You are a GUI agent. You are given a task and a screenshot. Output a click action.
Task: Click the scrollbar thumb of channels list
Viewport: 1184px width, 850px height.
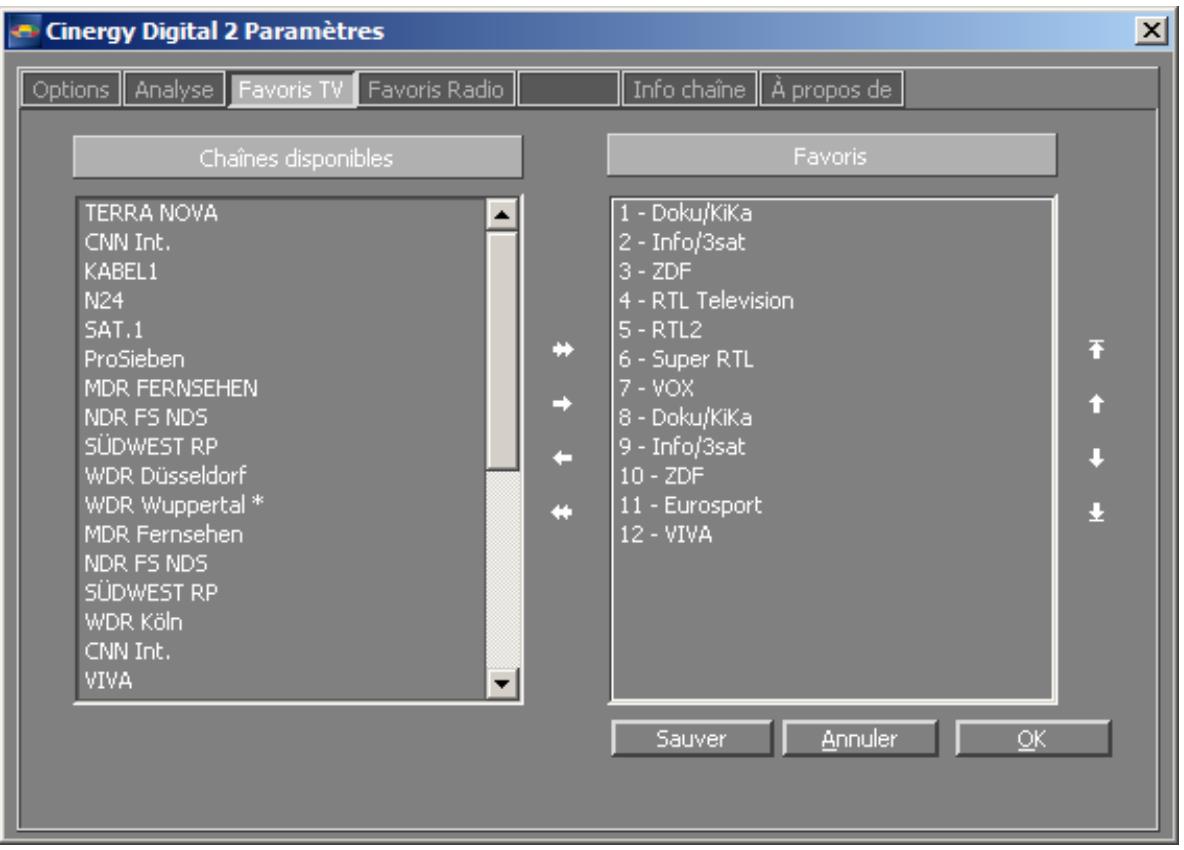[x=502, y=350]
